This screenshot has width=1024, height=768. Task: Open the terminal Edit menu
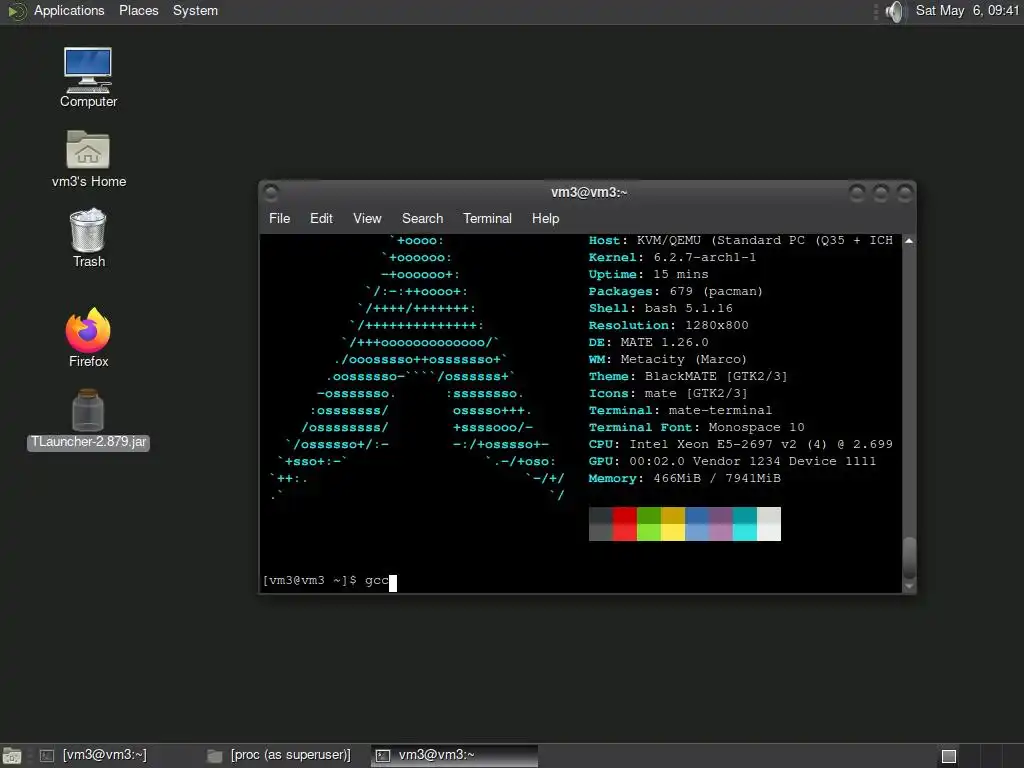(321, 218)
